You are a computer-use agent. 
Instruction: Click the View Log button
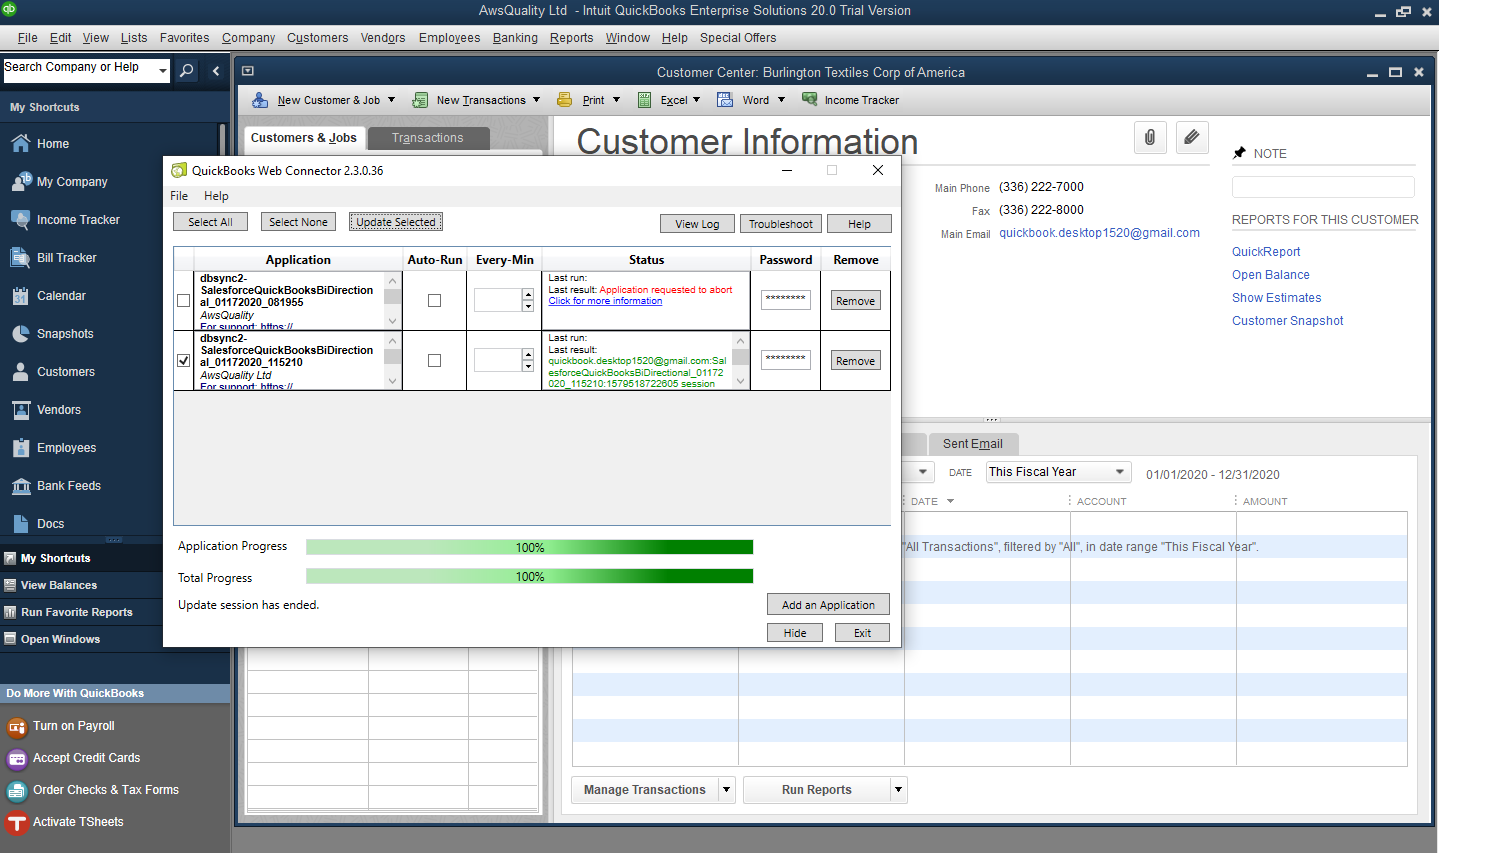697,224
